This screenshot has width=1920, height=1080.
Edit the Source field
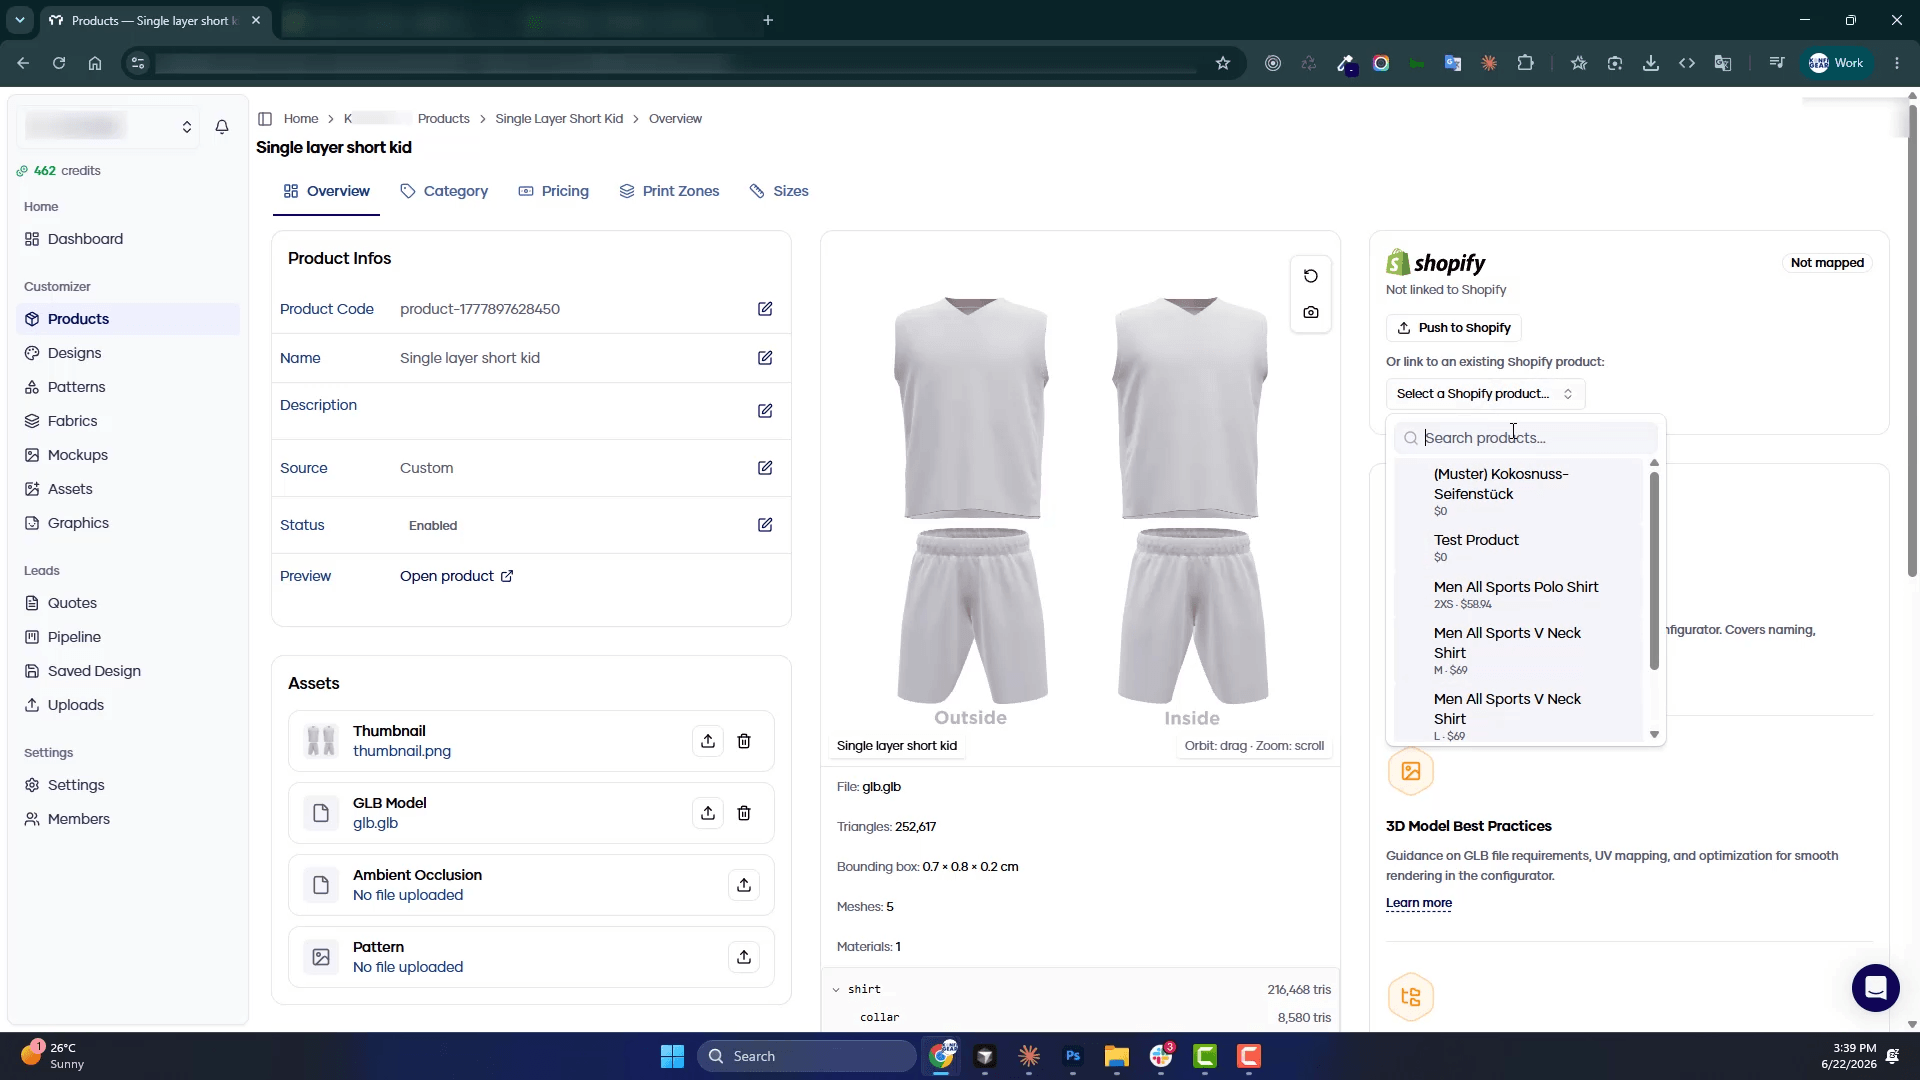coord(765,468)
